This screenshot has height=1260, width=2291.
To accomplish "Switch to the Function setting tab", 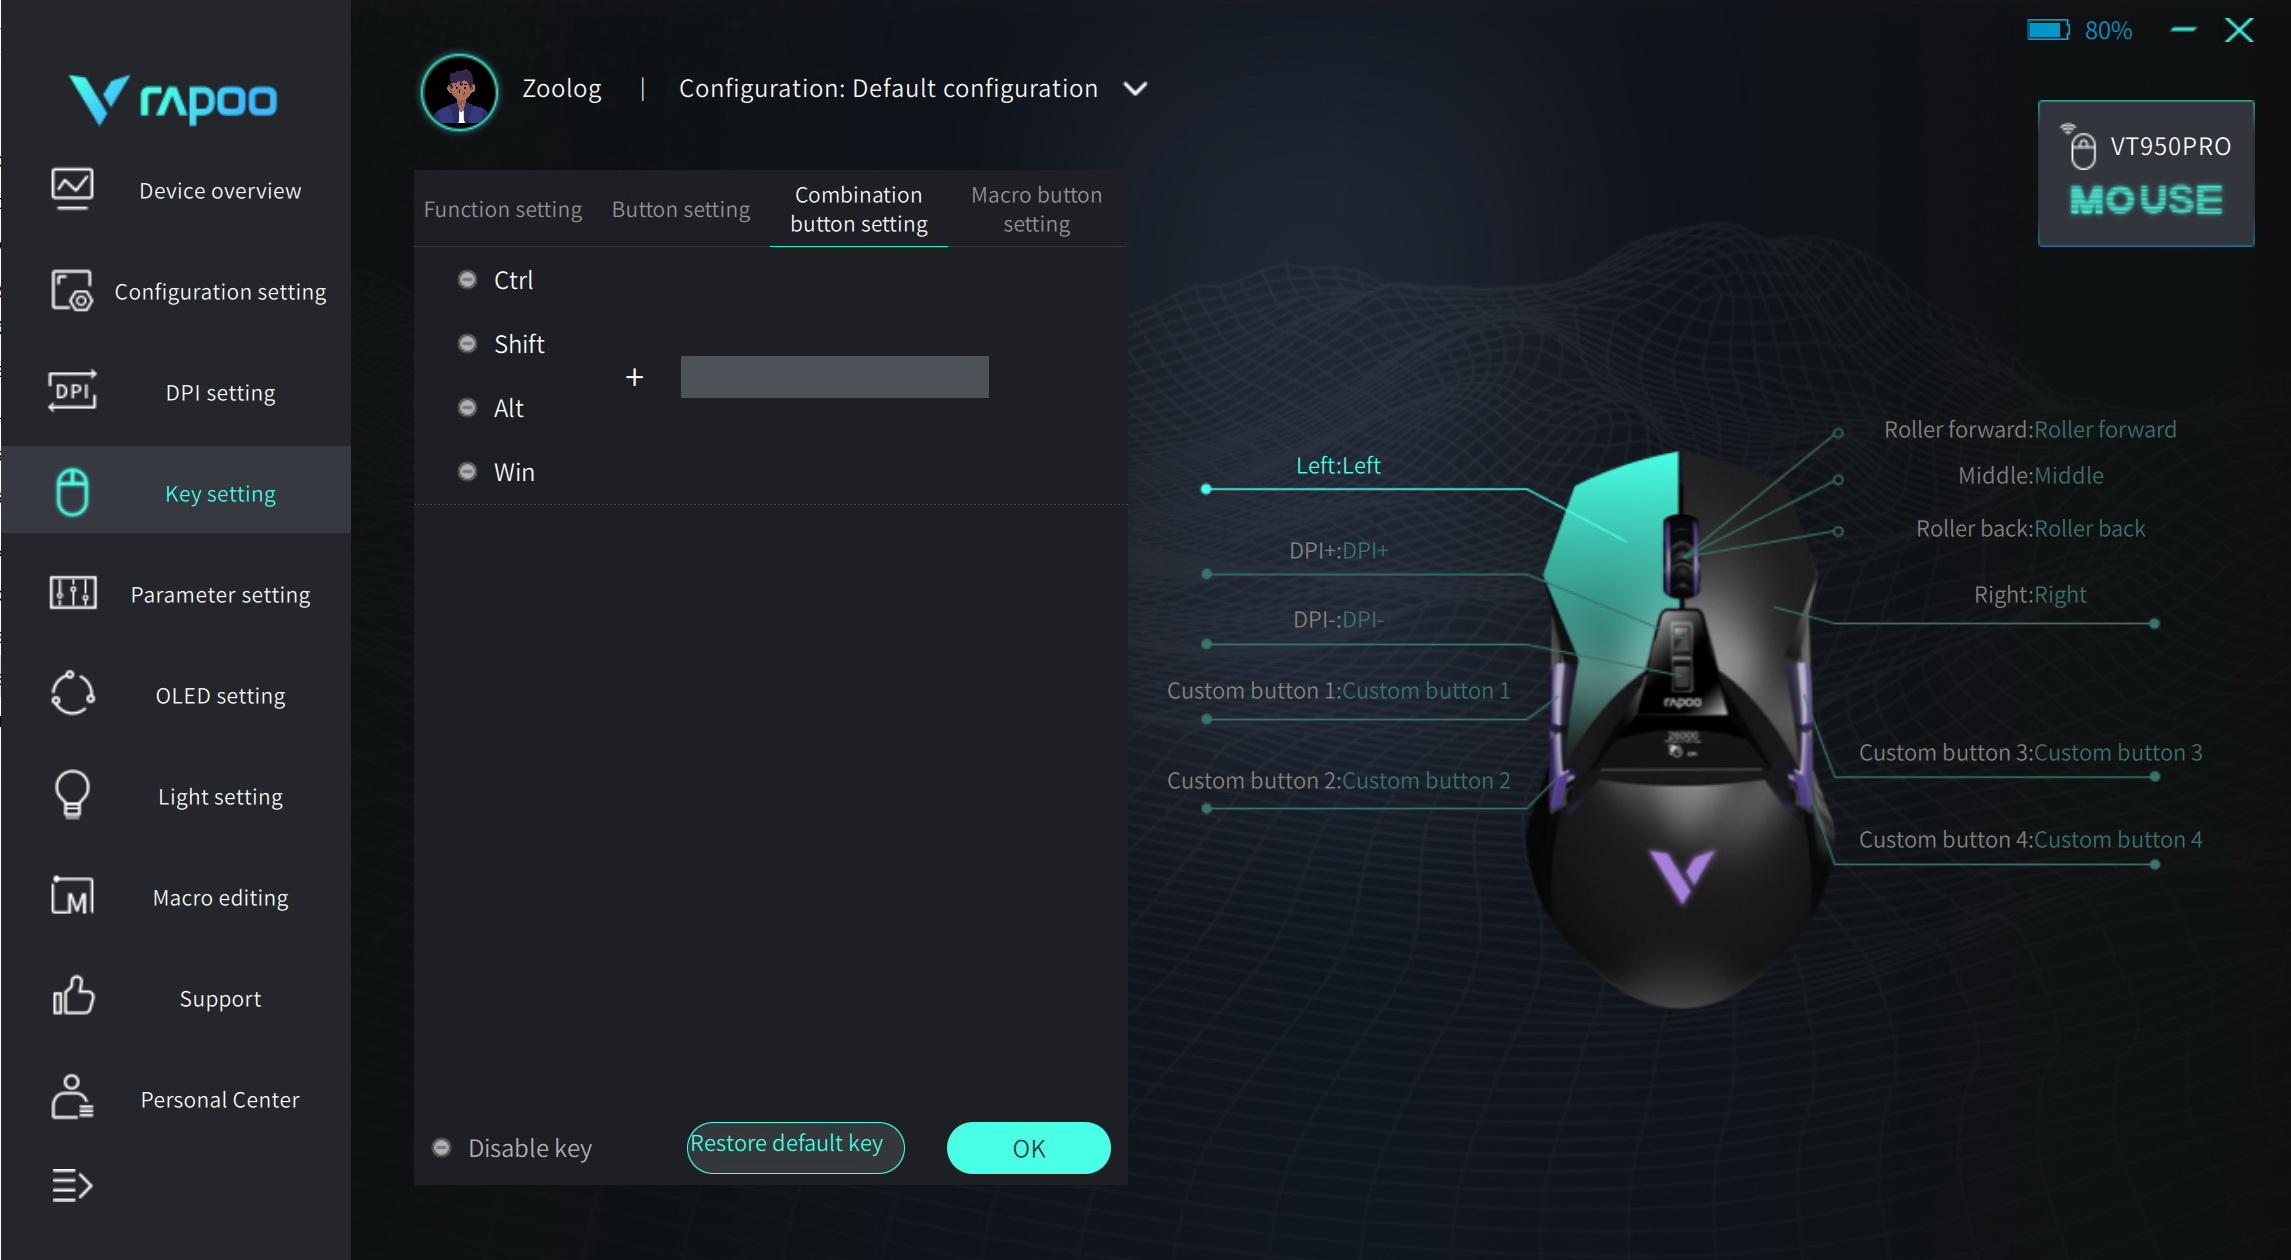I will [x=503, y=210].
